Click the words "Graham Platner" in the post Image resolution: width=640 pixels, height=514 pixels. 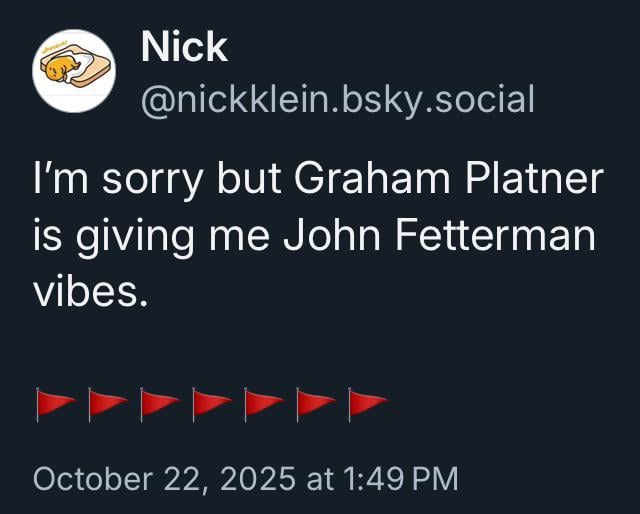449,181
